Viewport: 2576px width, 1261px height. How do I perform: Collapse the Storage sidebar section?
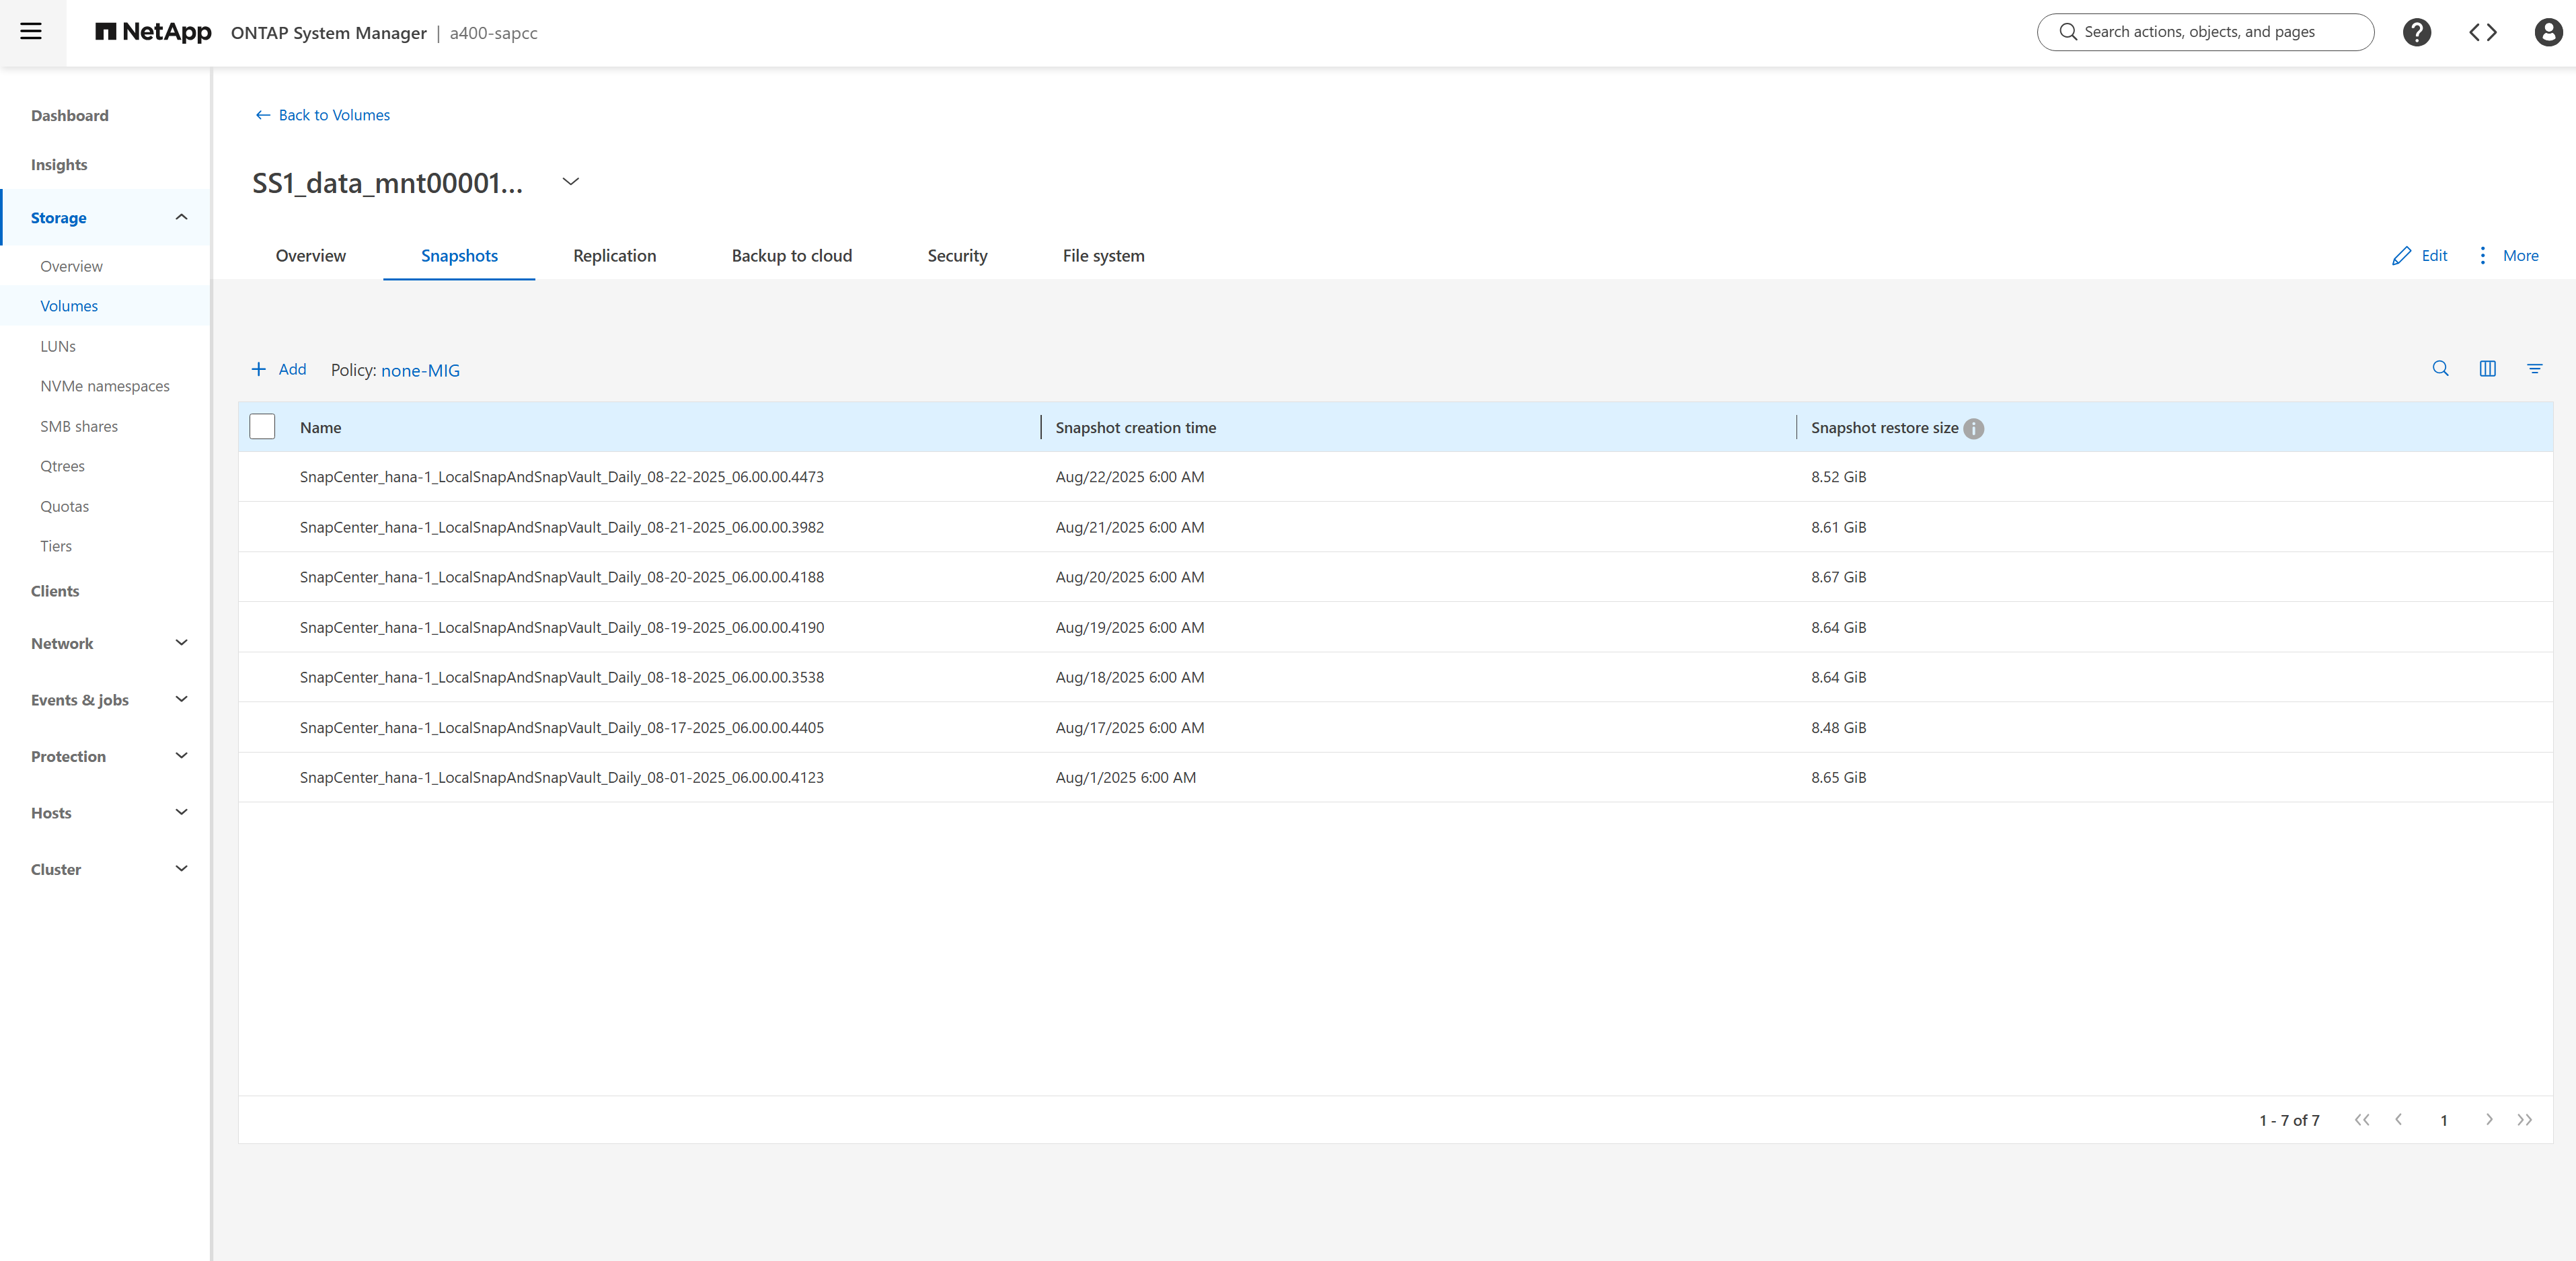pos(181,217)
